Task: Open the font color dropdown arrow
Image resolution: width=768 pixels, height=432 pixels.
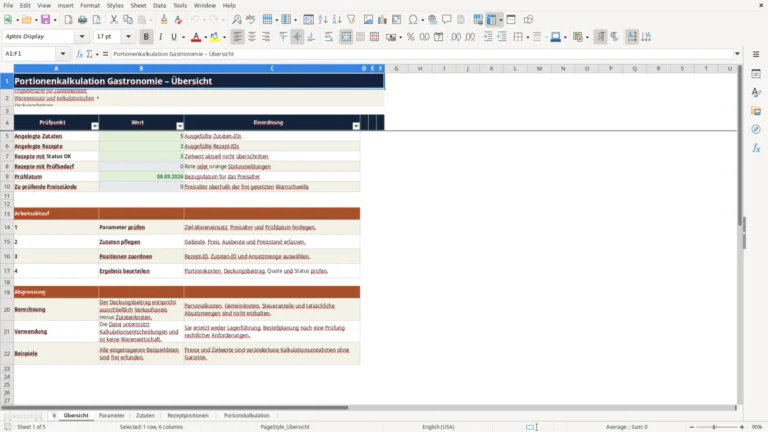Action: click(205, 37)
